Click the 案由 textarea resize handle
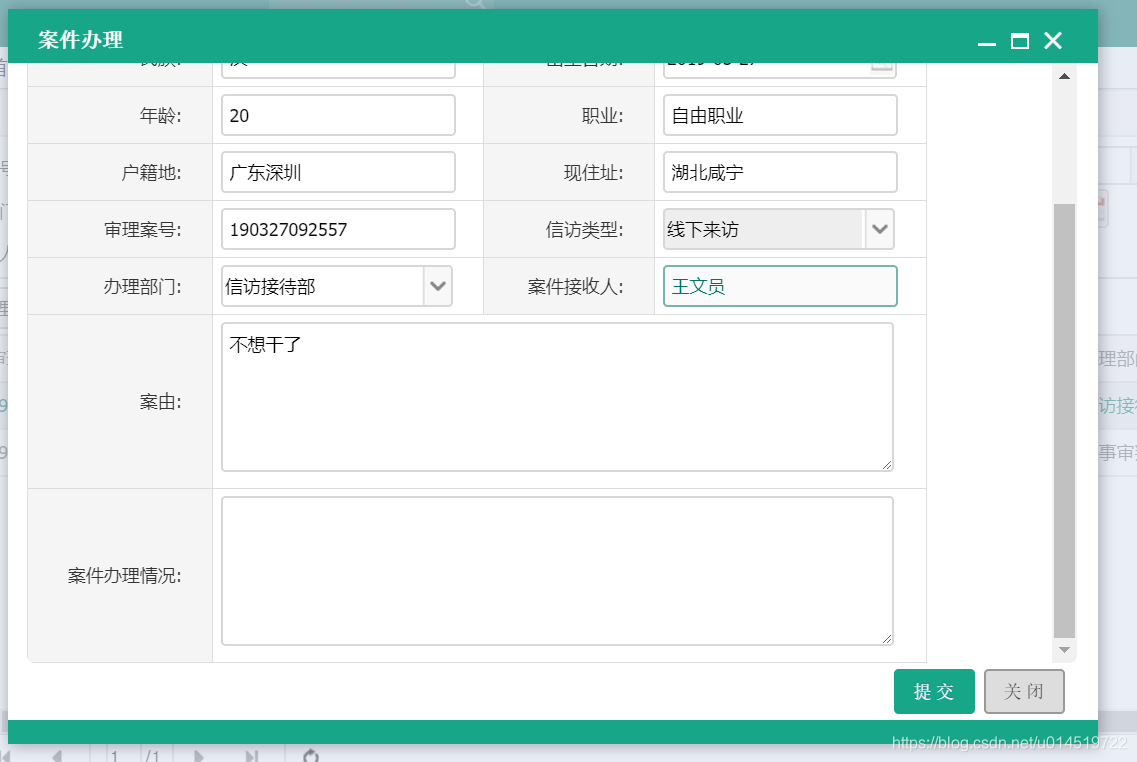1137x762 pixels. 887,465
